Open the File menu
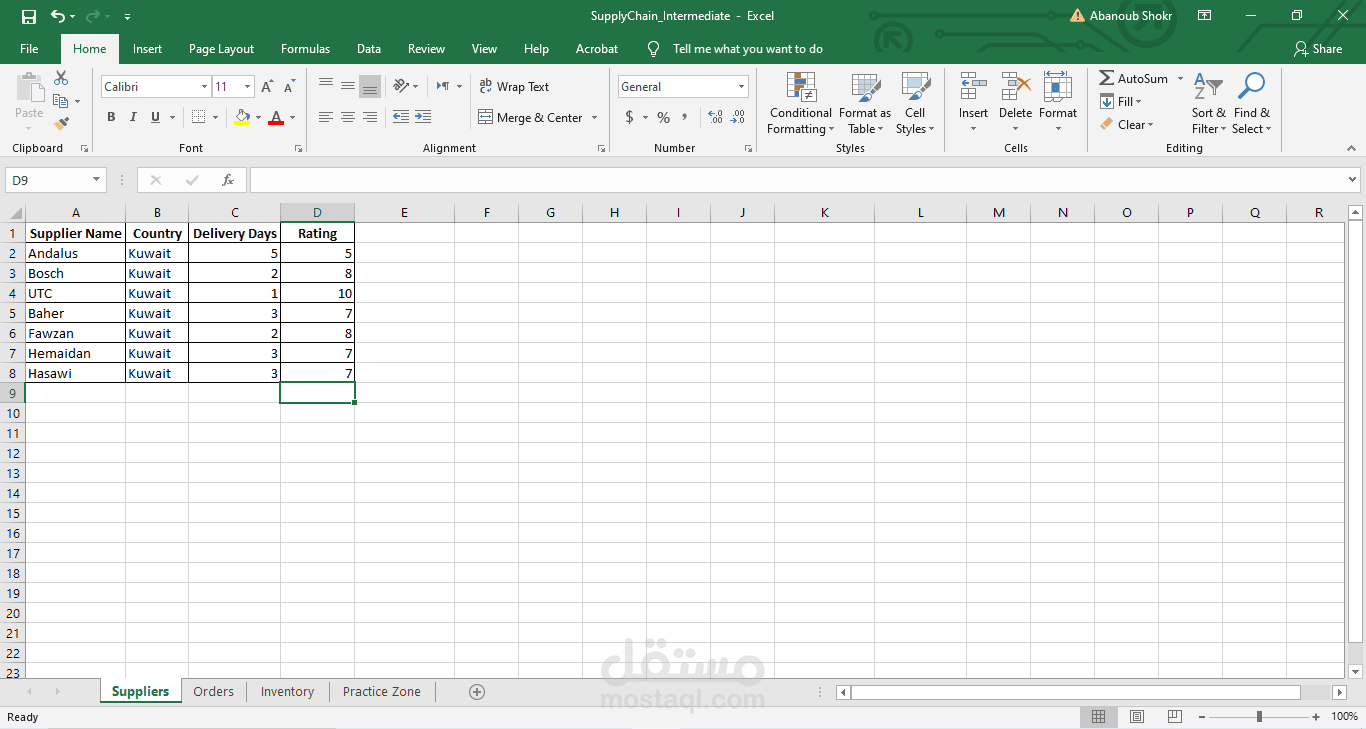Viewport: 1366px width, 729px height. click(x=29, y=49)
